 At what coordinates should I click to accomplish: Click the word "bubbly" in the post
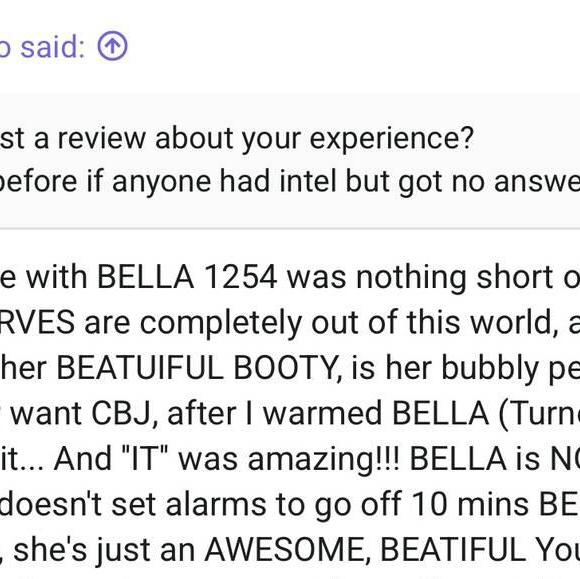pyautogui.click(x=490, y=369)
